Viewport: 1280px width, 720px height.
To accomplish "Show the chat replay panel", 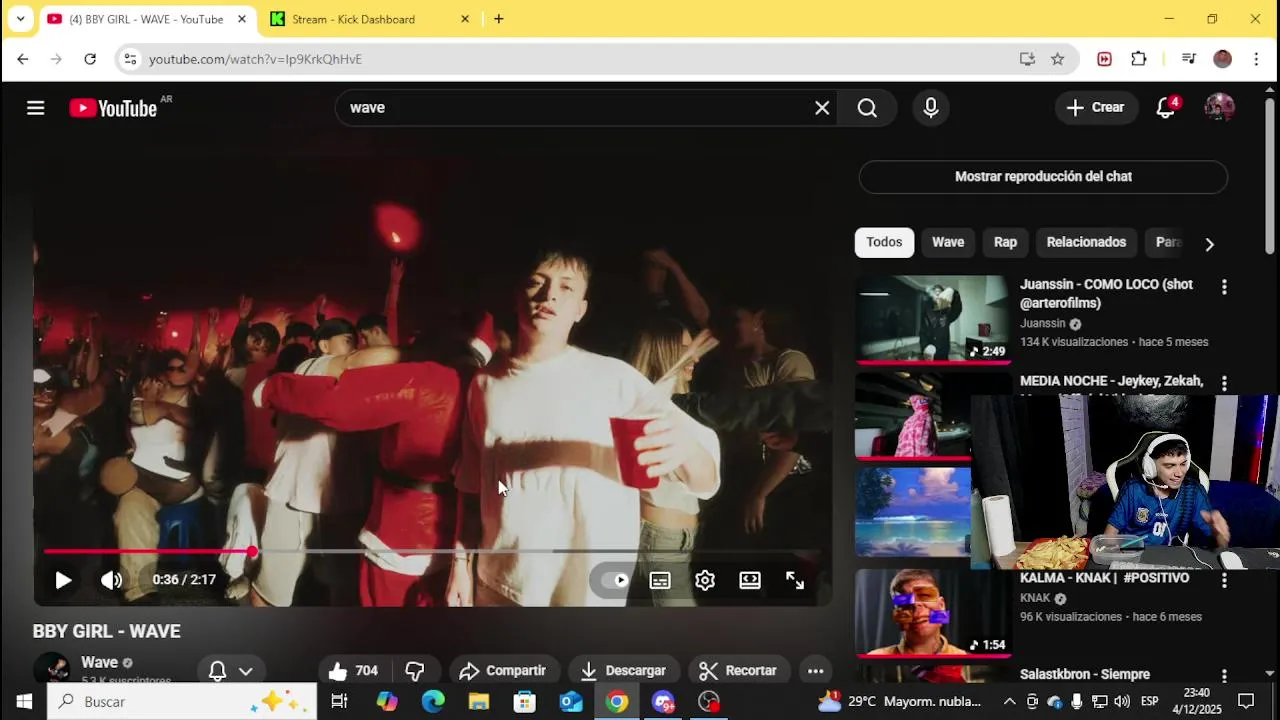I will 1043,176.
